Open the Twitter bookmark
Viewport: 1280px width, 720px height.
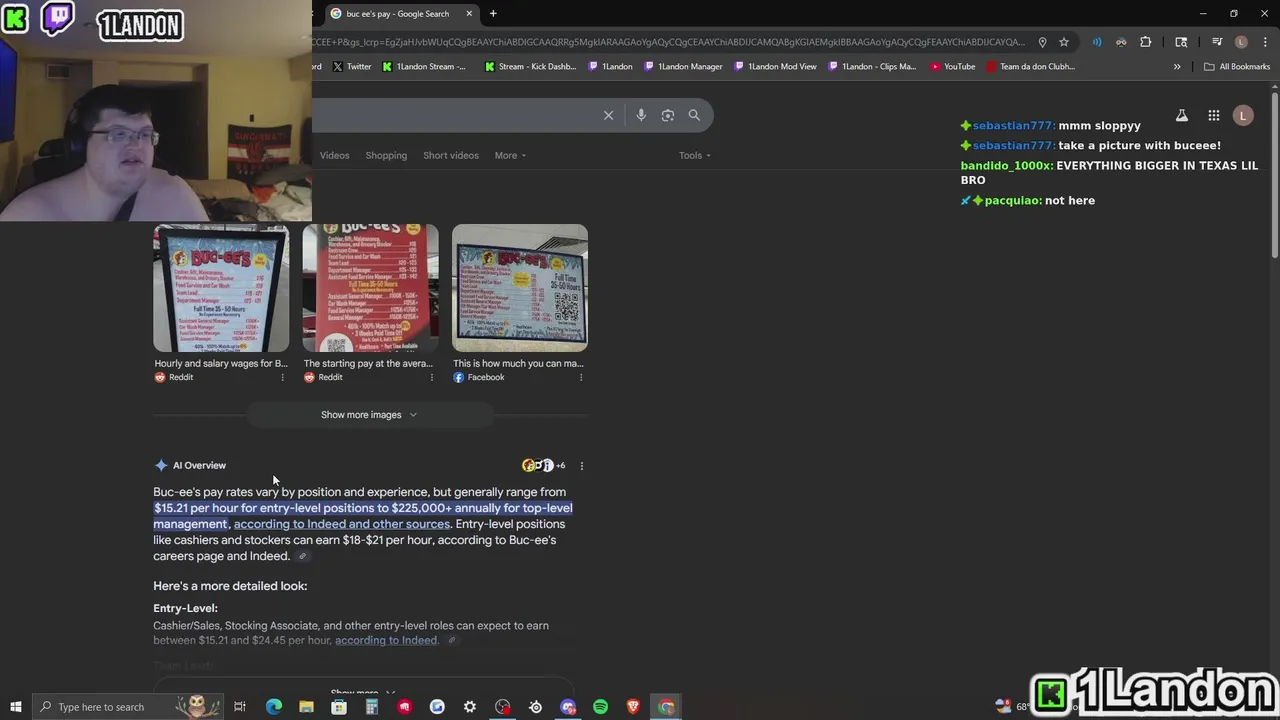click(x=351, y=67)
